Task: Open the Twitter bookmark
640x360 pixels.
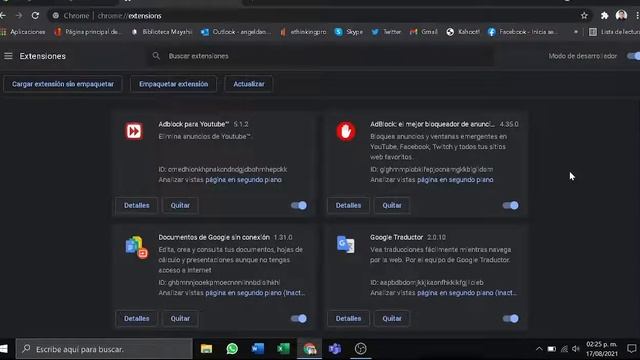Action: coord(386,32)
